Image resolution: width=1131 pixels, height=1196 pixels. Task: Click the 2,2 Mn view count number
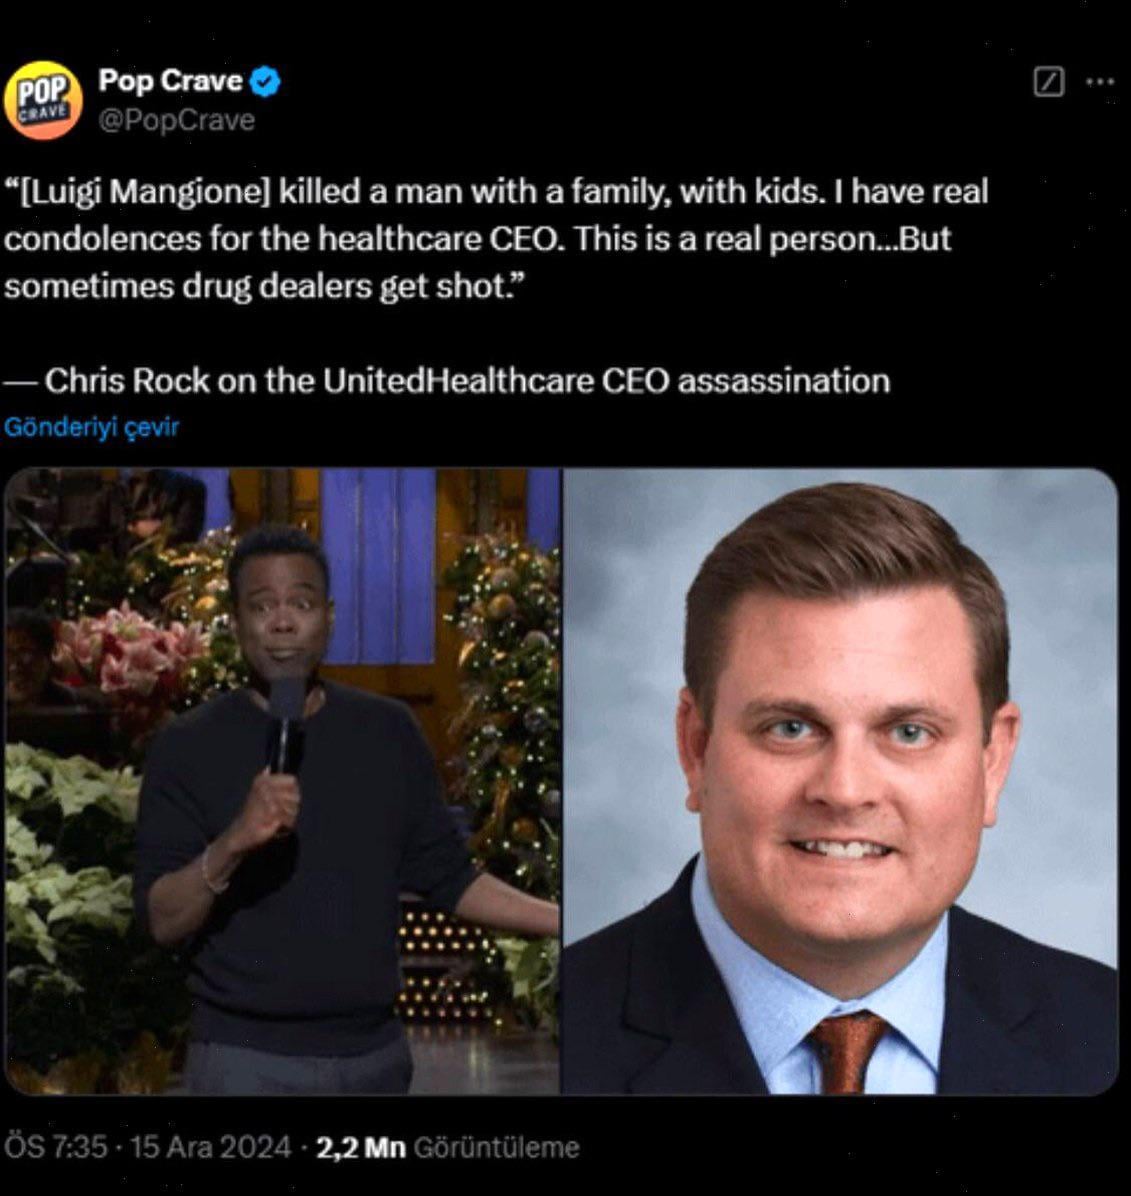361,1147
